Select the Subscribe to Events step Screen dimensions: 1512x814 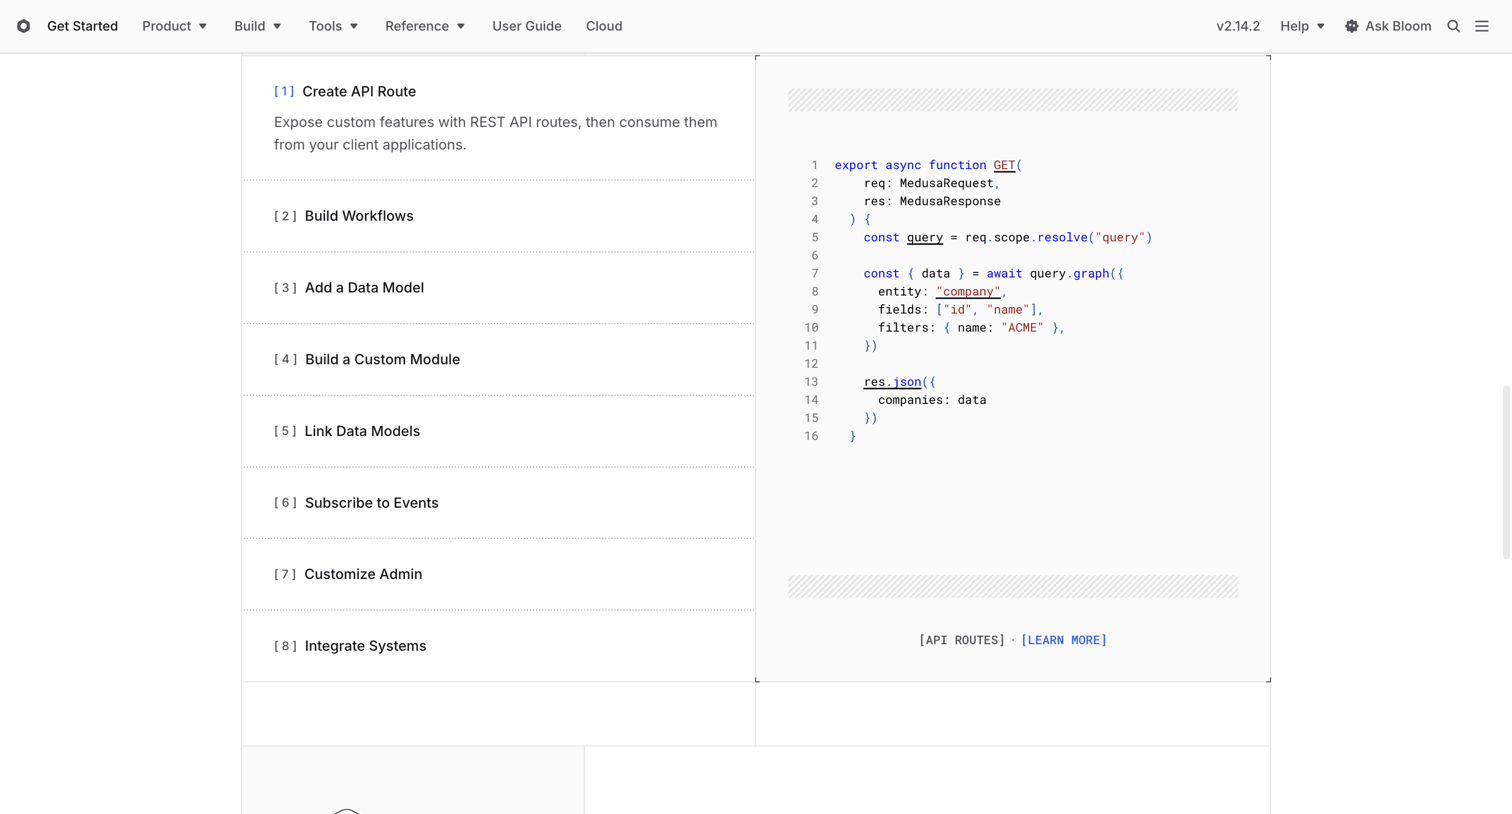pyautogui.click(x=498, y=503)
